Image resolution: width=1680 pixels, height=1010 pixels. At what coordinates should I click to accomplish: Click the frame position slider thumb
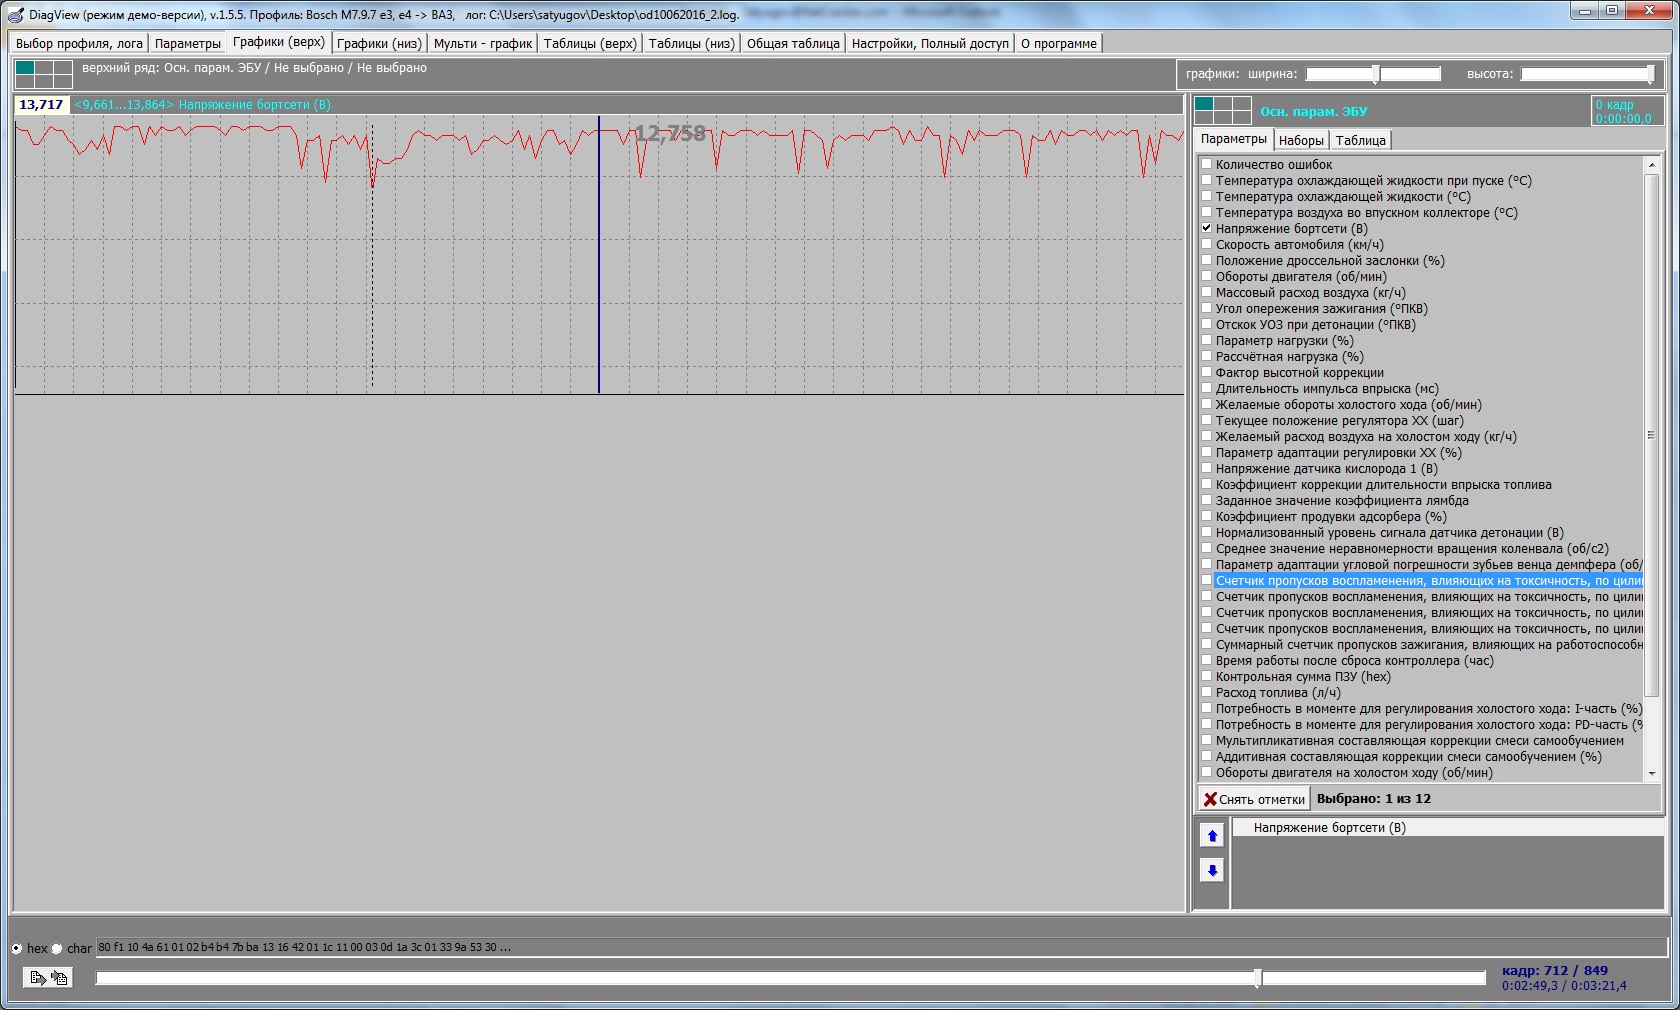point(1258,978)
